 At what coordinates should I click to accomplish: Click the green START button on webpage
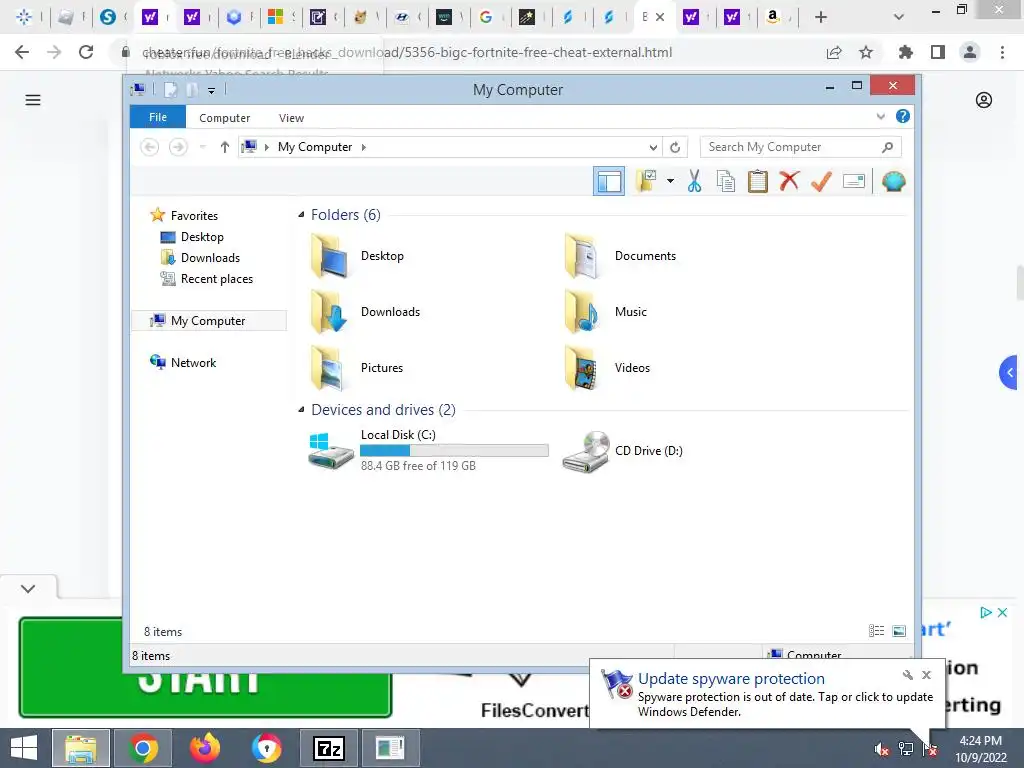[204, 667]
